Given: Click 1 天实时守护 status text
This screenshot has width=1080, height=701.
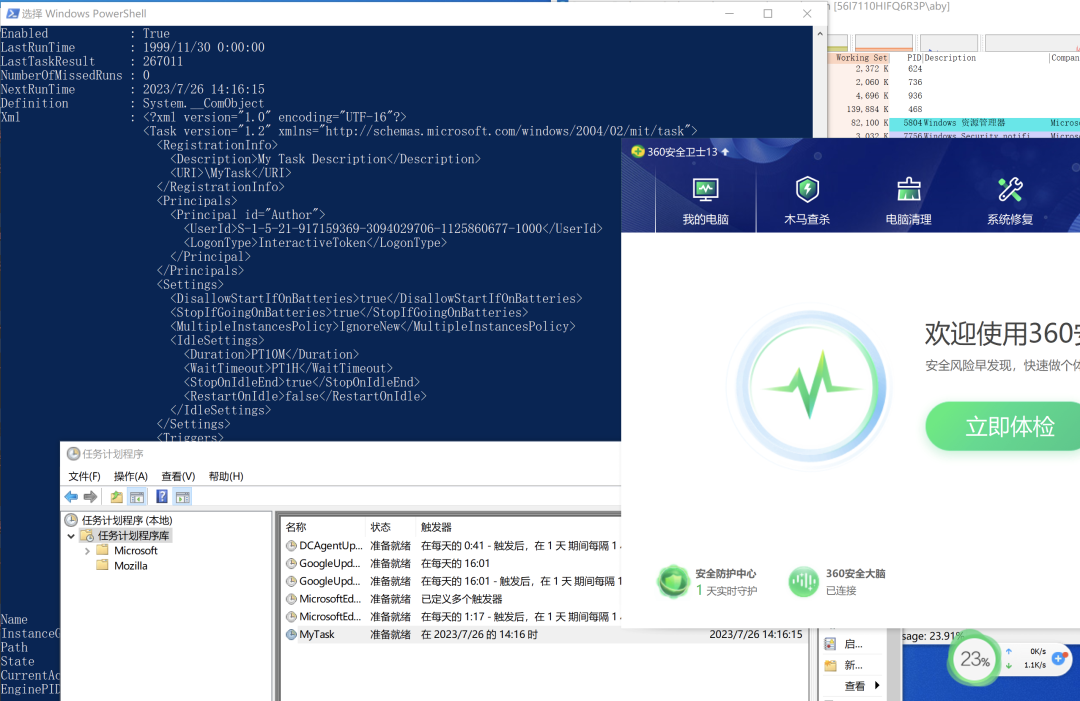Looking at the screenshot, I should click(x=727, y=591).
